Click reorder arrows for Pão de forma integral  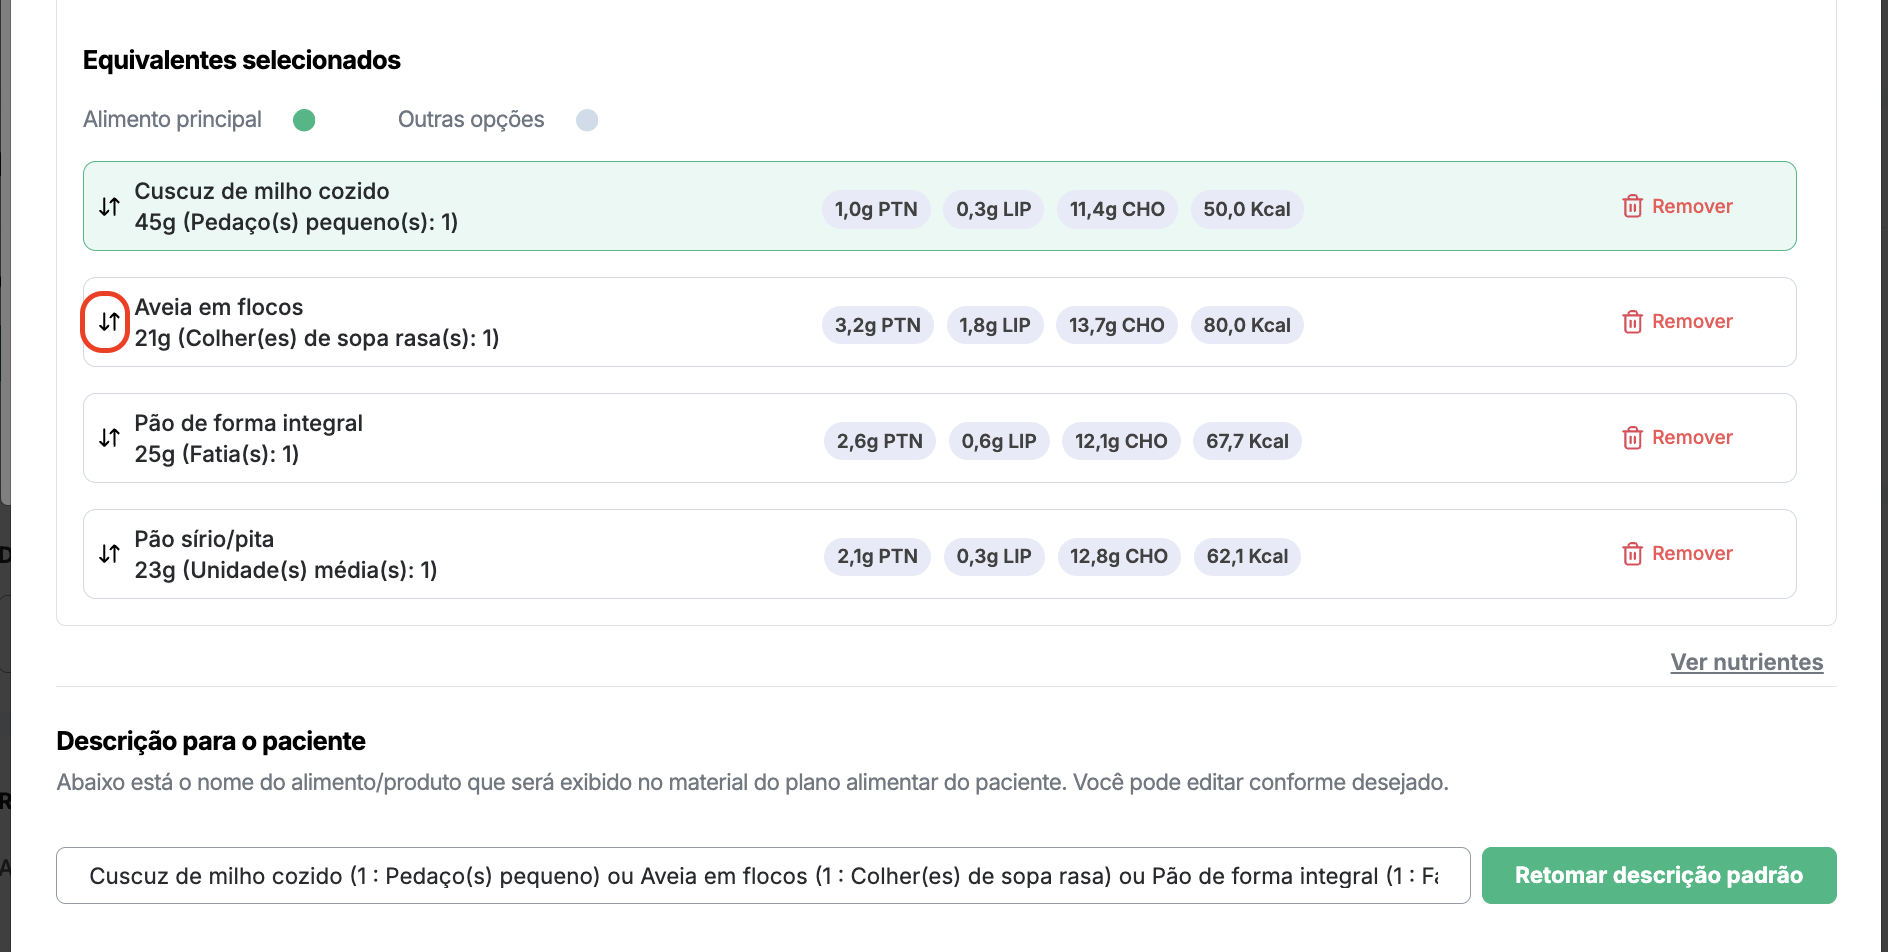(109, 438)
